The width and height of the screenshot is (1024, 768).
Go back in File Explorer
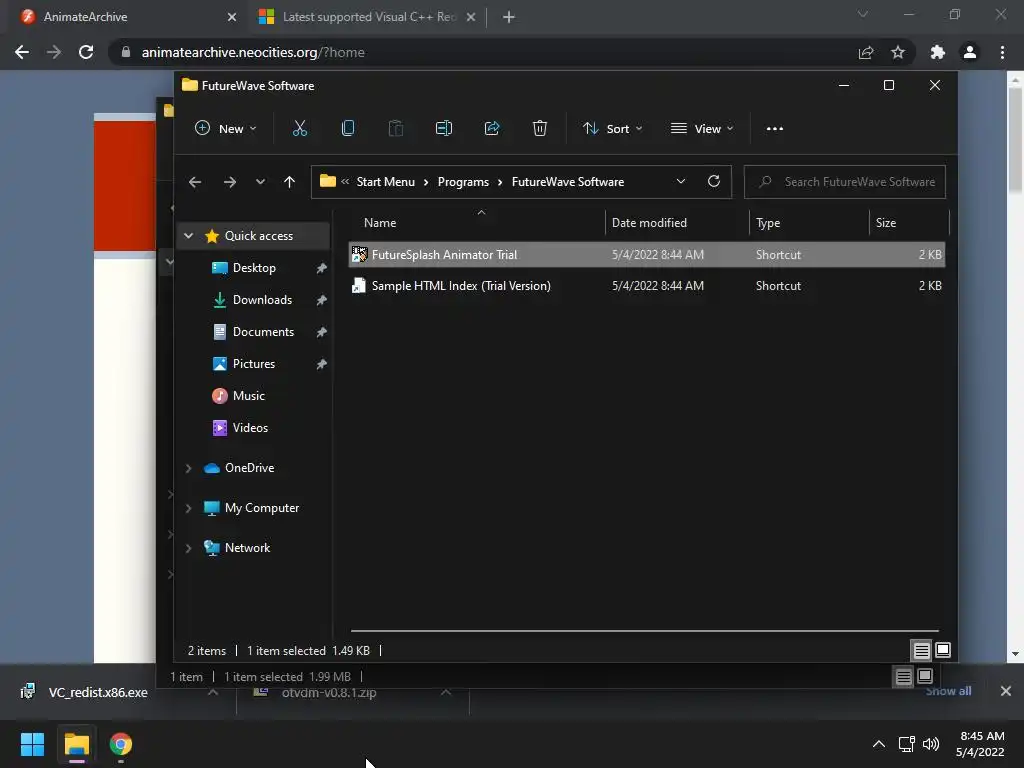[195, 182]
